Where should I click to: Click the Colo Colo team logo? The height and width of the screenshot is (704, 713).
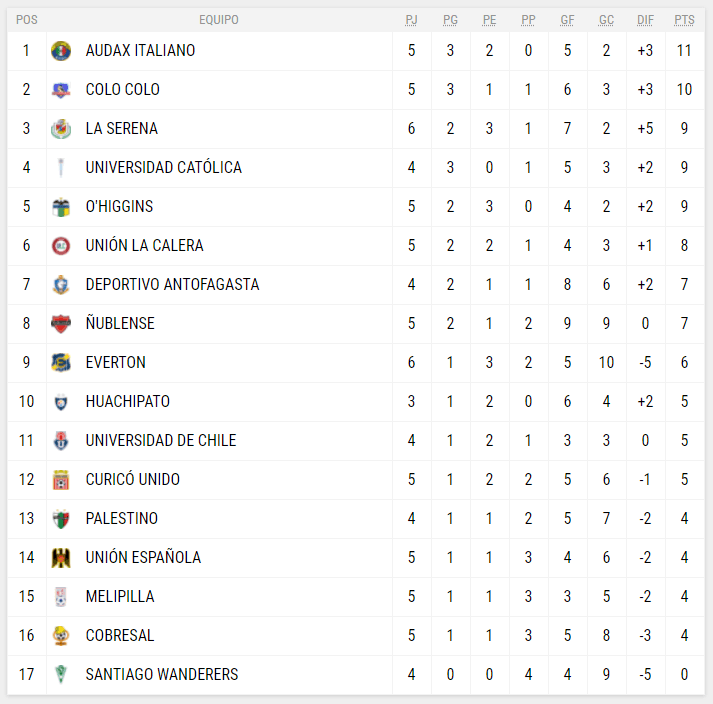(x=61, y=89)
